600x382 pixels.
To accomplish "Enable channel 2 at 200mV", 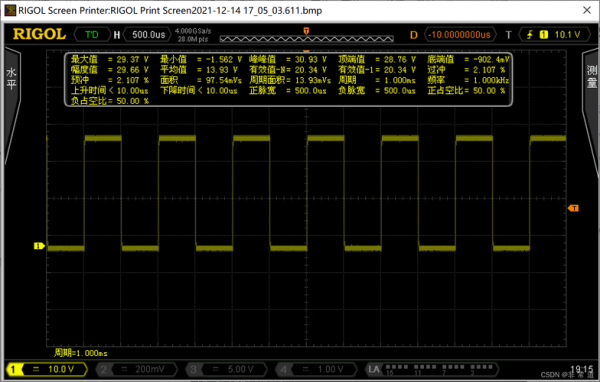I will pos(137,369).
